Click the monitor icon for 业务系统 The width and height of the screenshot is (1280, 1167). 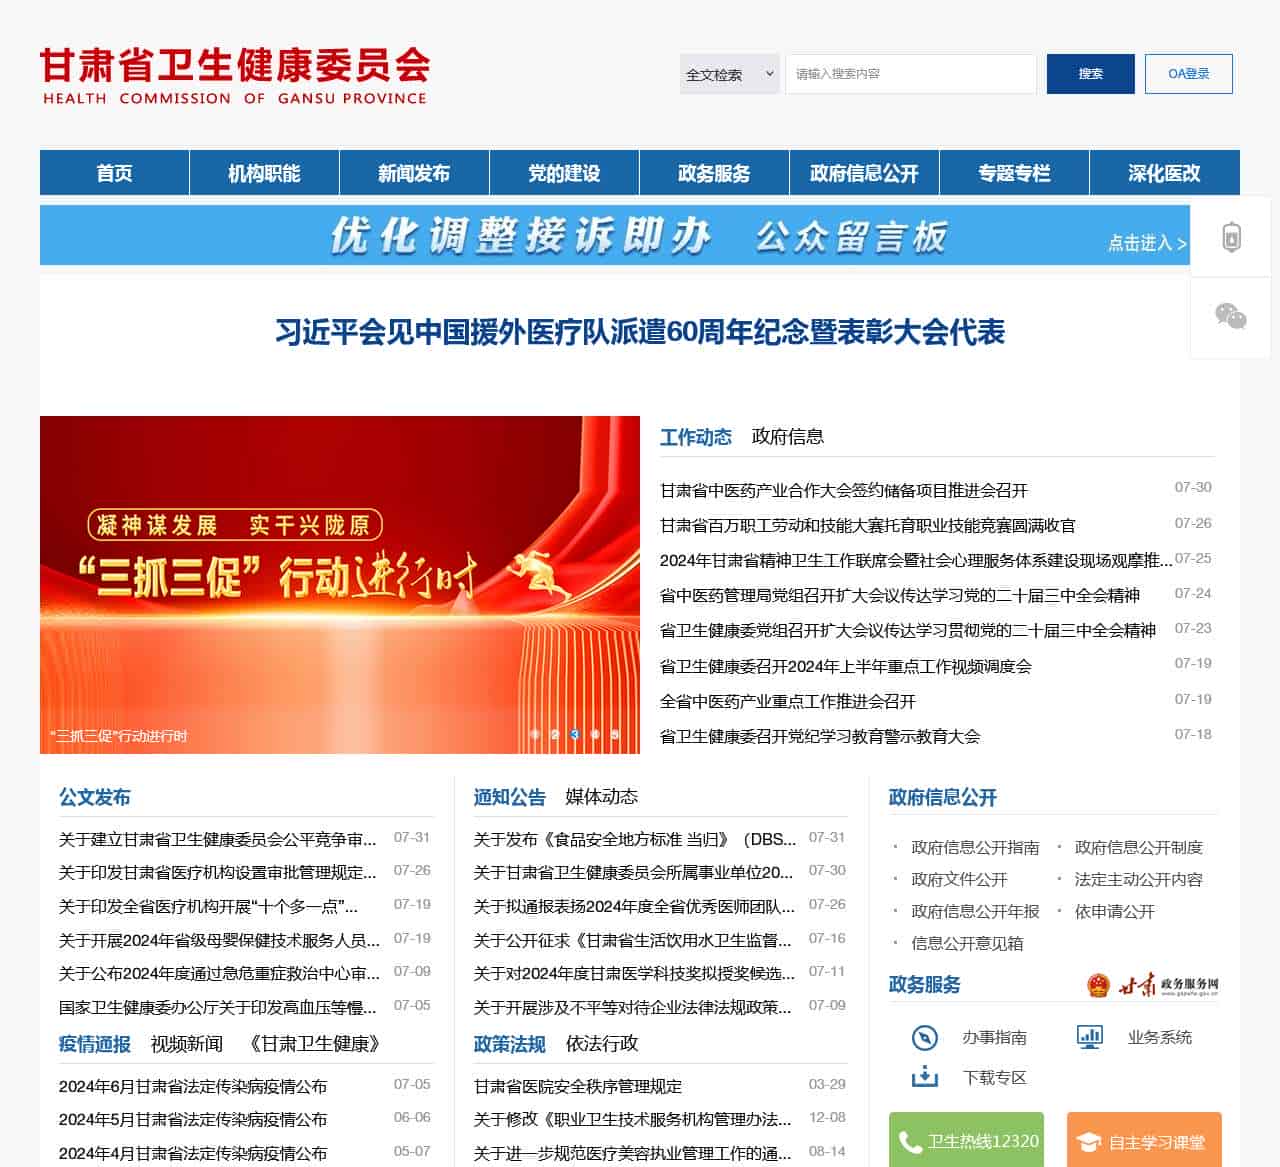[1089, 1037]
